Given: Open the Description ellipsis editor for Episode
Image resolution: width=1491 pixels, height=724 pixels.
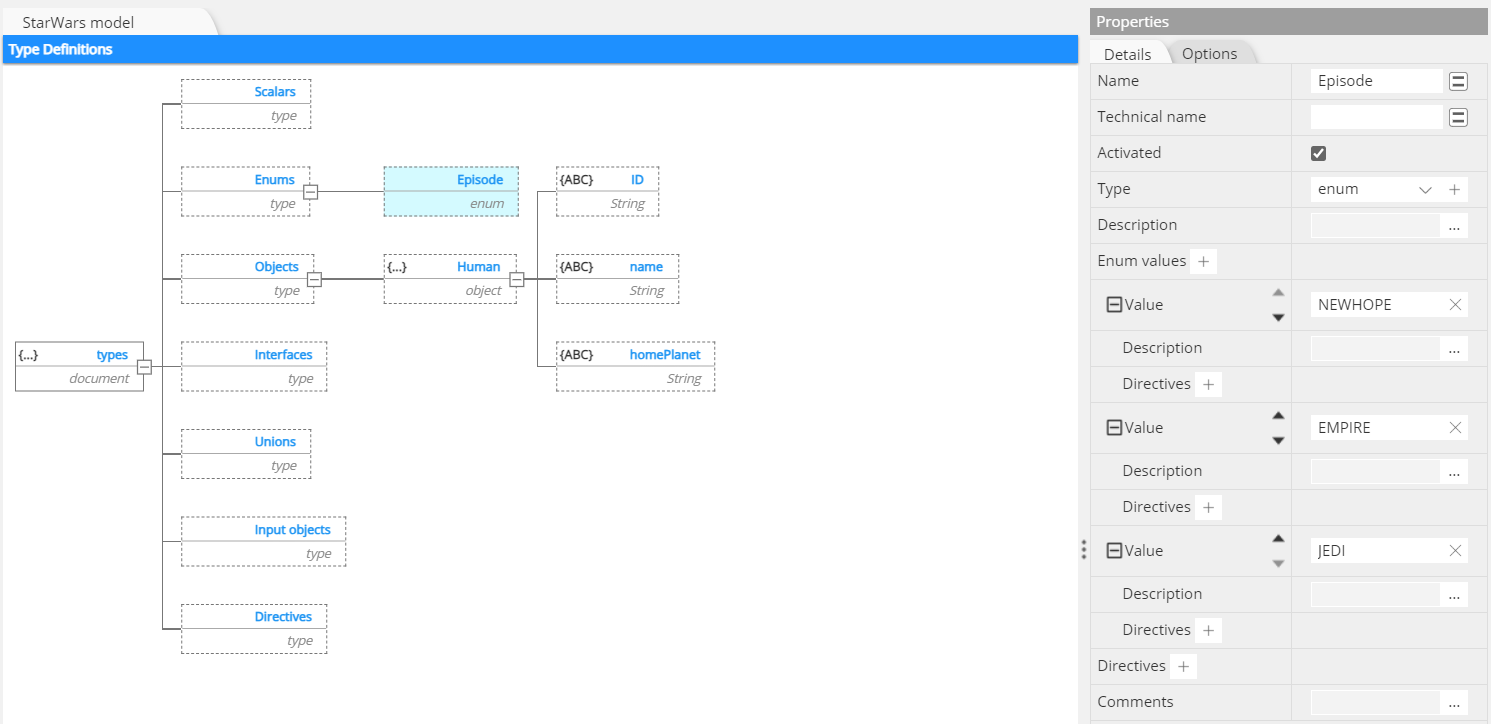Looking at the screenshot, I should point(1454,225).
